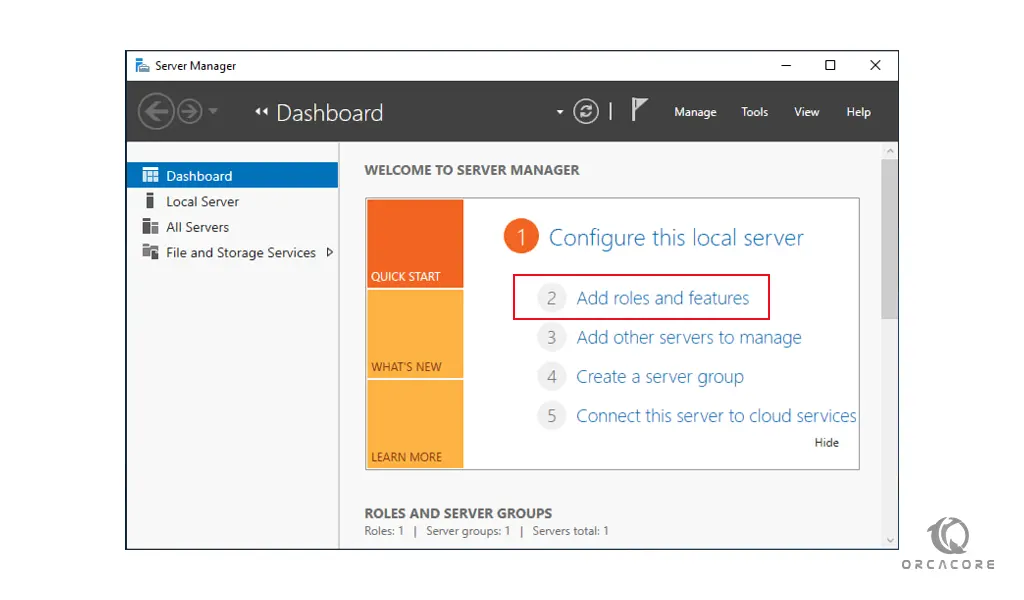Click Configure this local server link
1024x600 pixels.
[676, 238]
